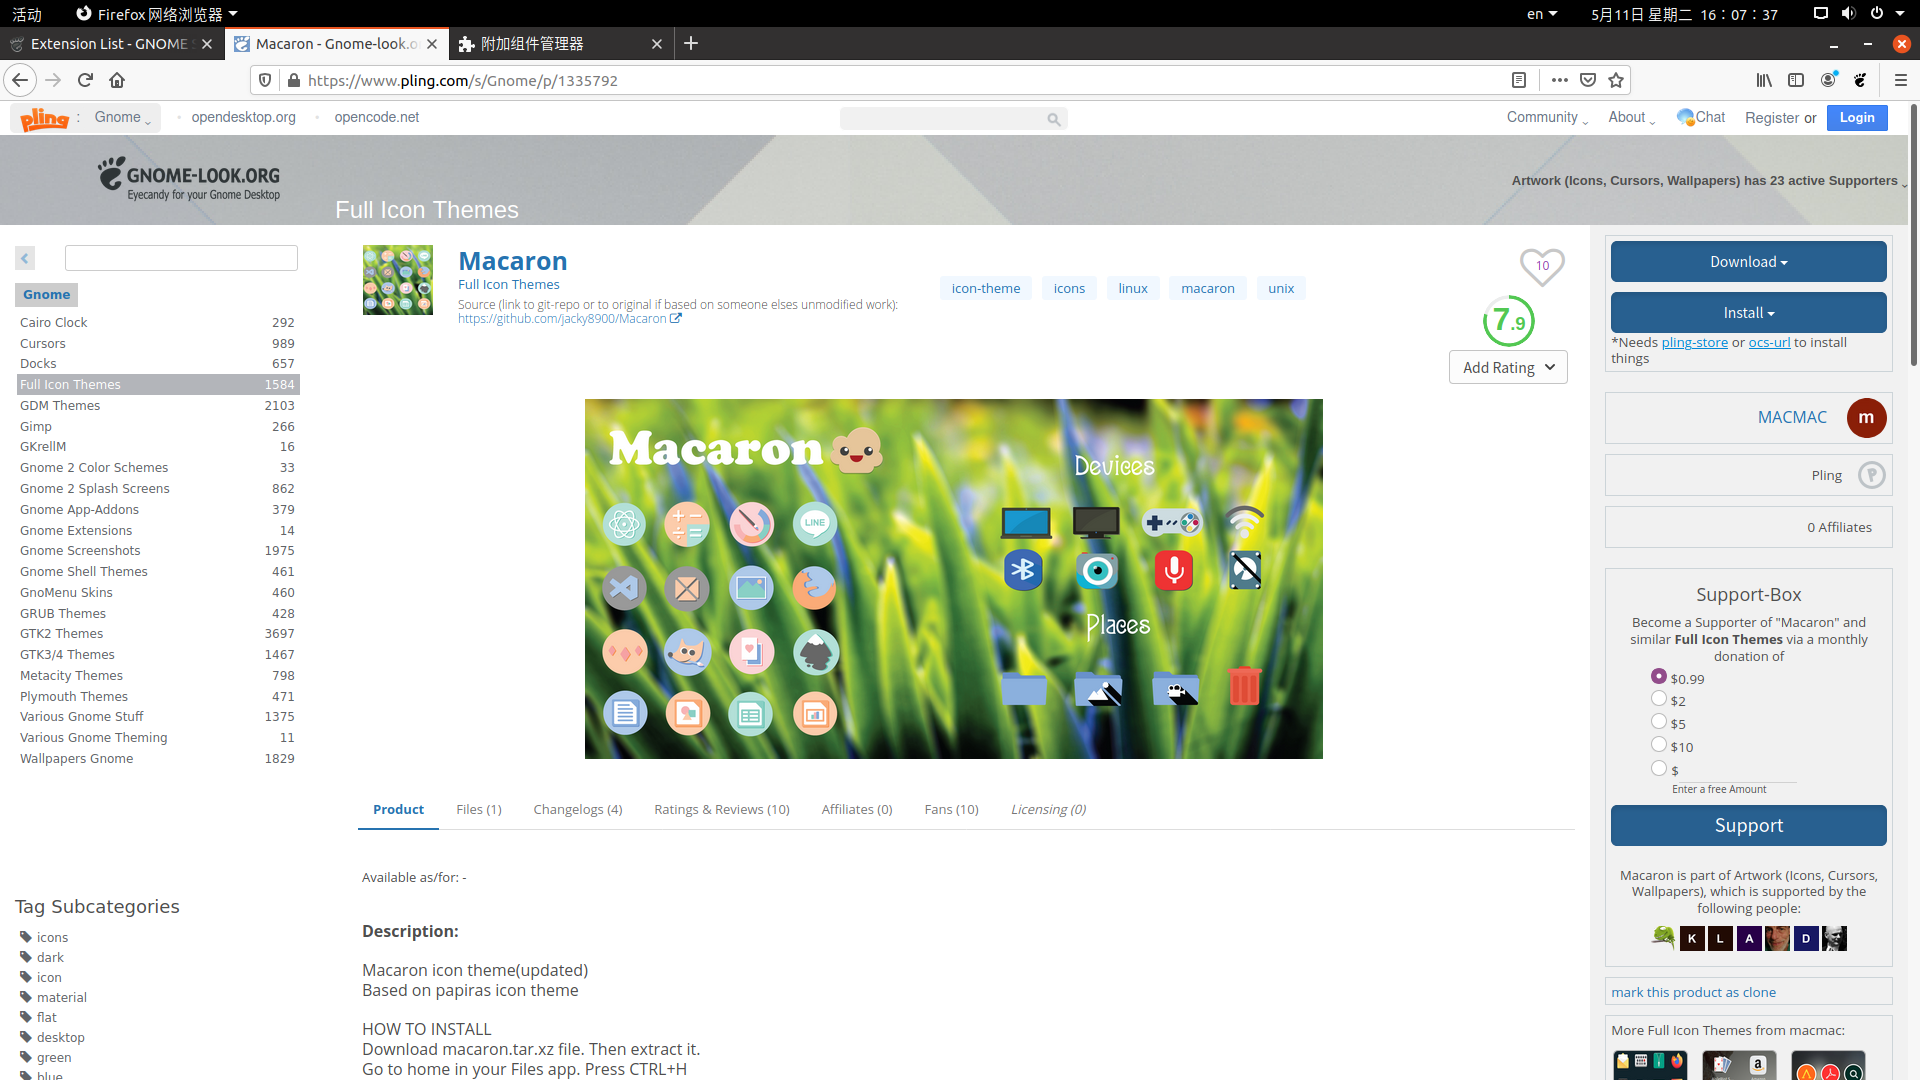
Task: Click the heart icon with 10 fans
Action: tap(1542, 266)
